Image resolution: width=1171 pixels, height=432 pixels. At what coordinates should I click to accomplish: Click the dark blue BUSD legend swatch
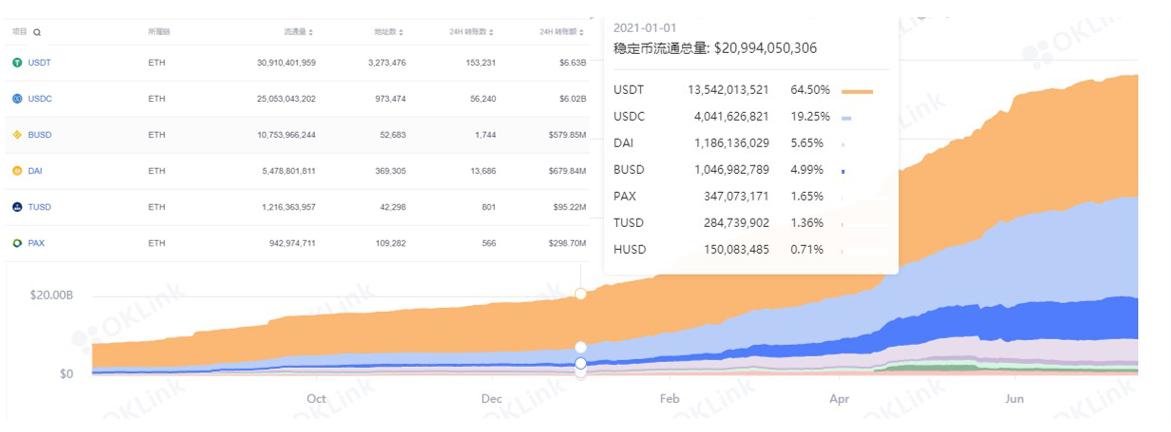(843, 172)
